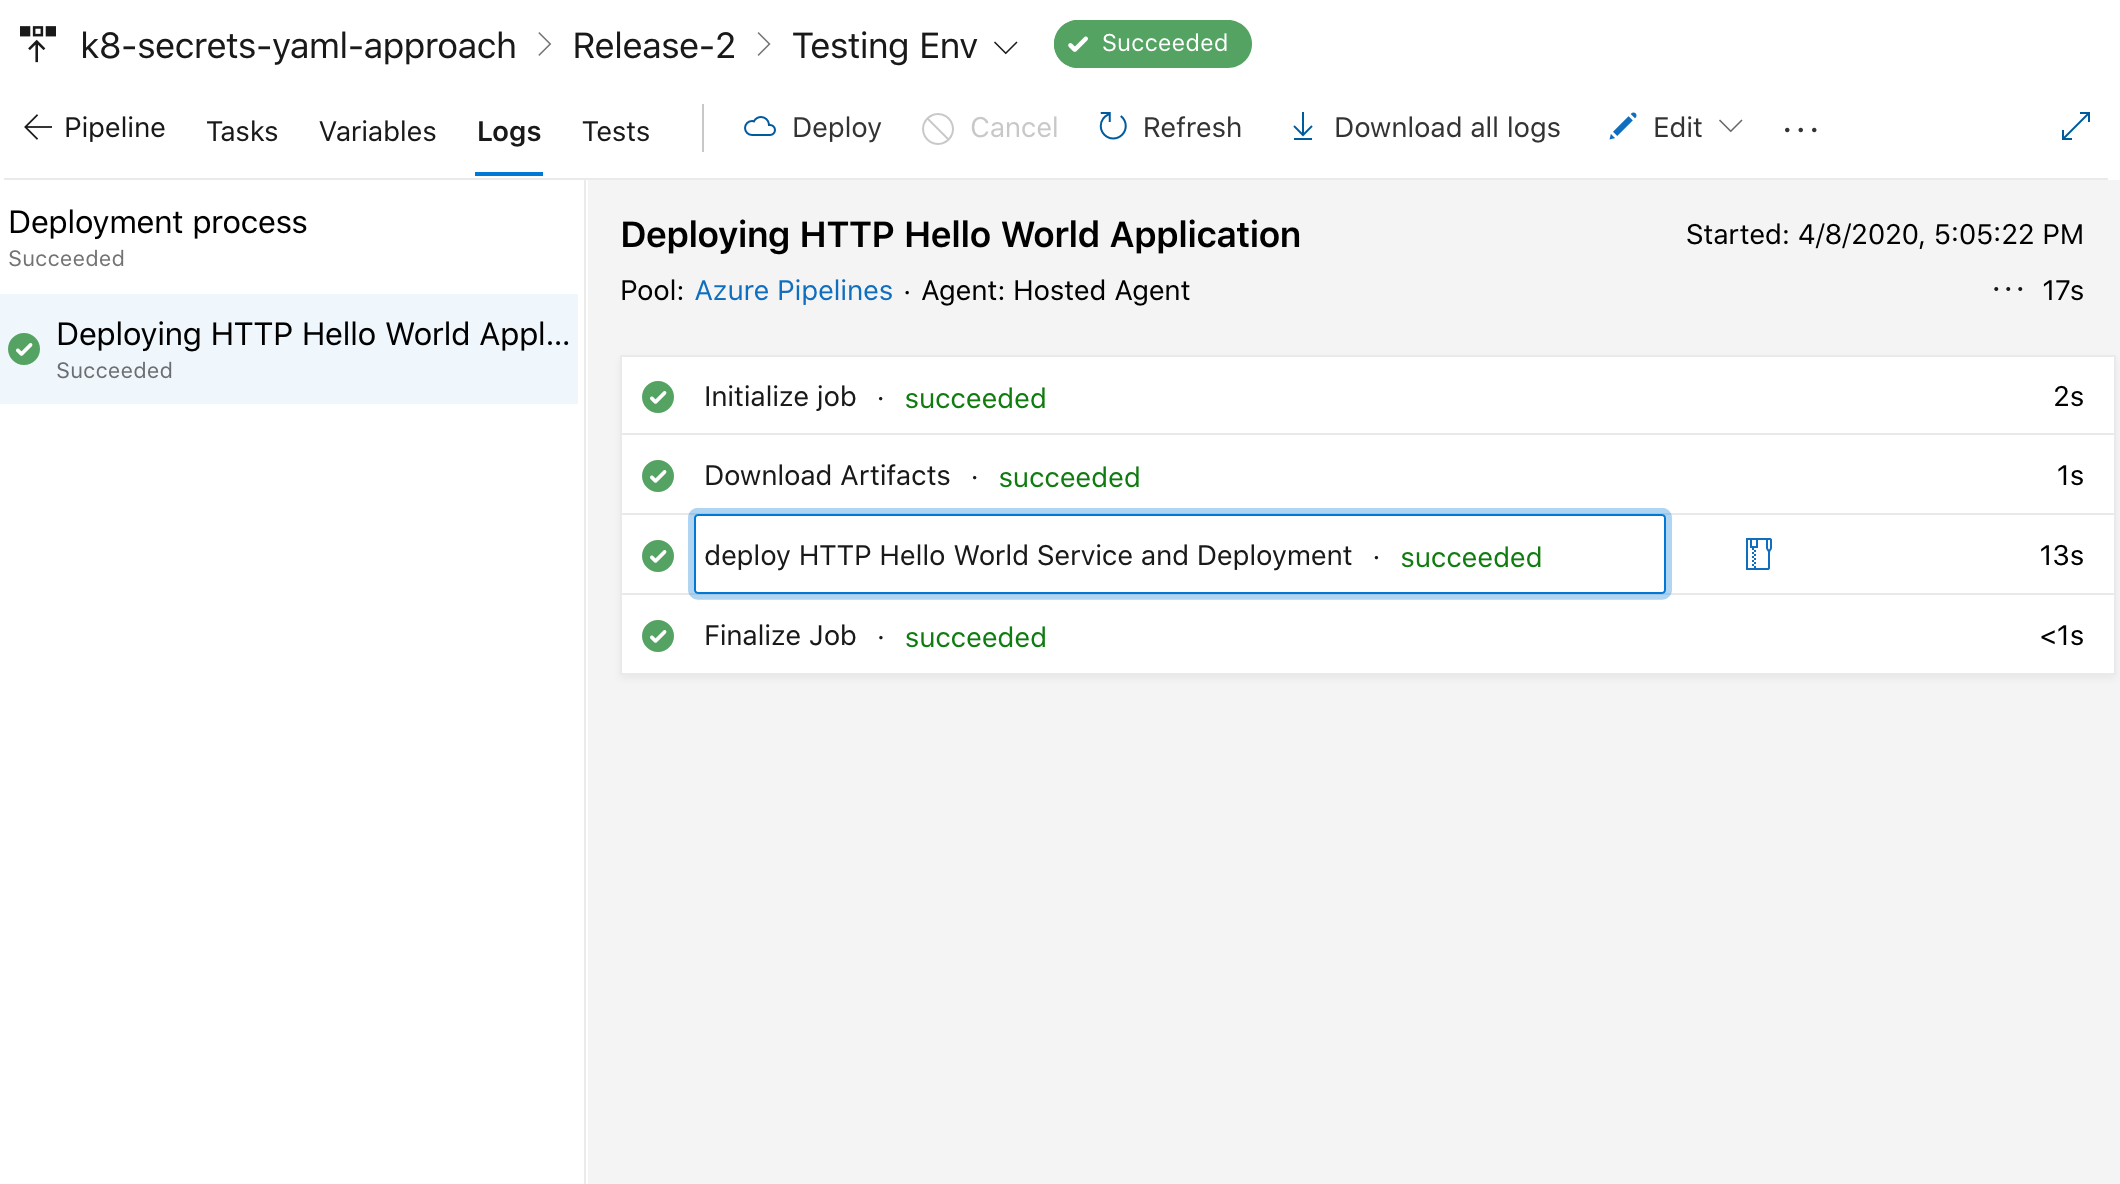Switch to the Tests tab
This screenshot has height=1184, width=2120.
point(616,131)
